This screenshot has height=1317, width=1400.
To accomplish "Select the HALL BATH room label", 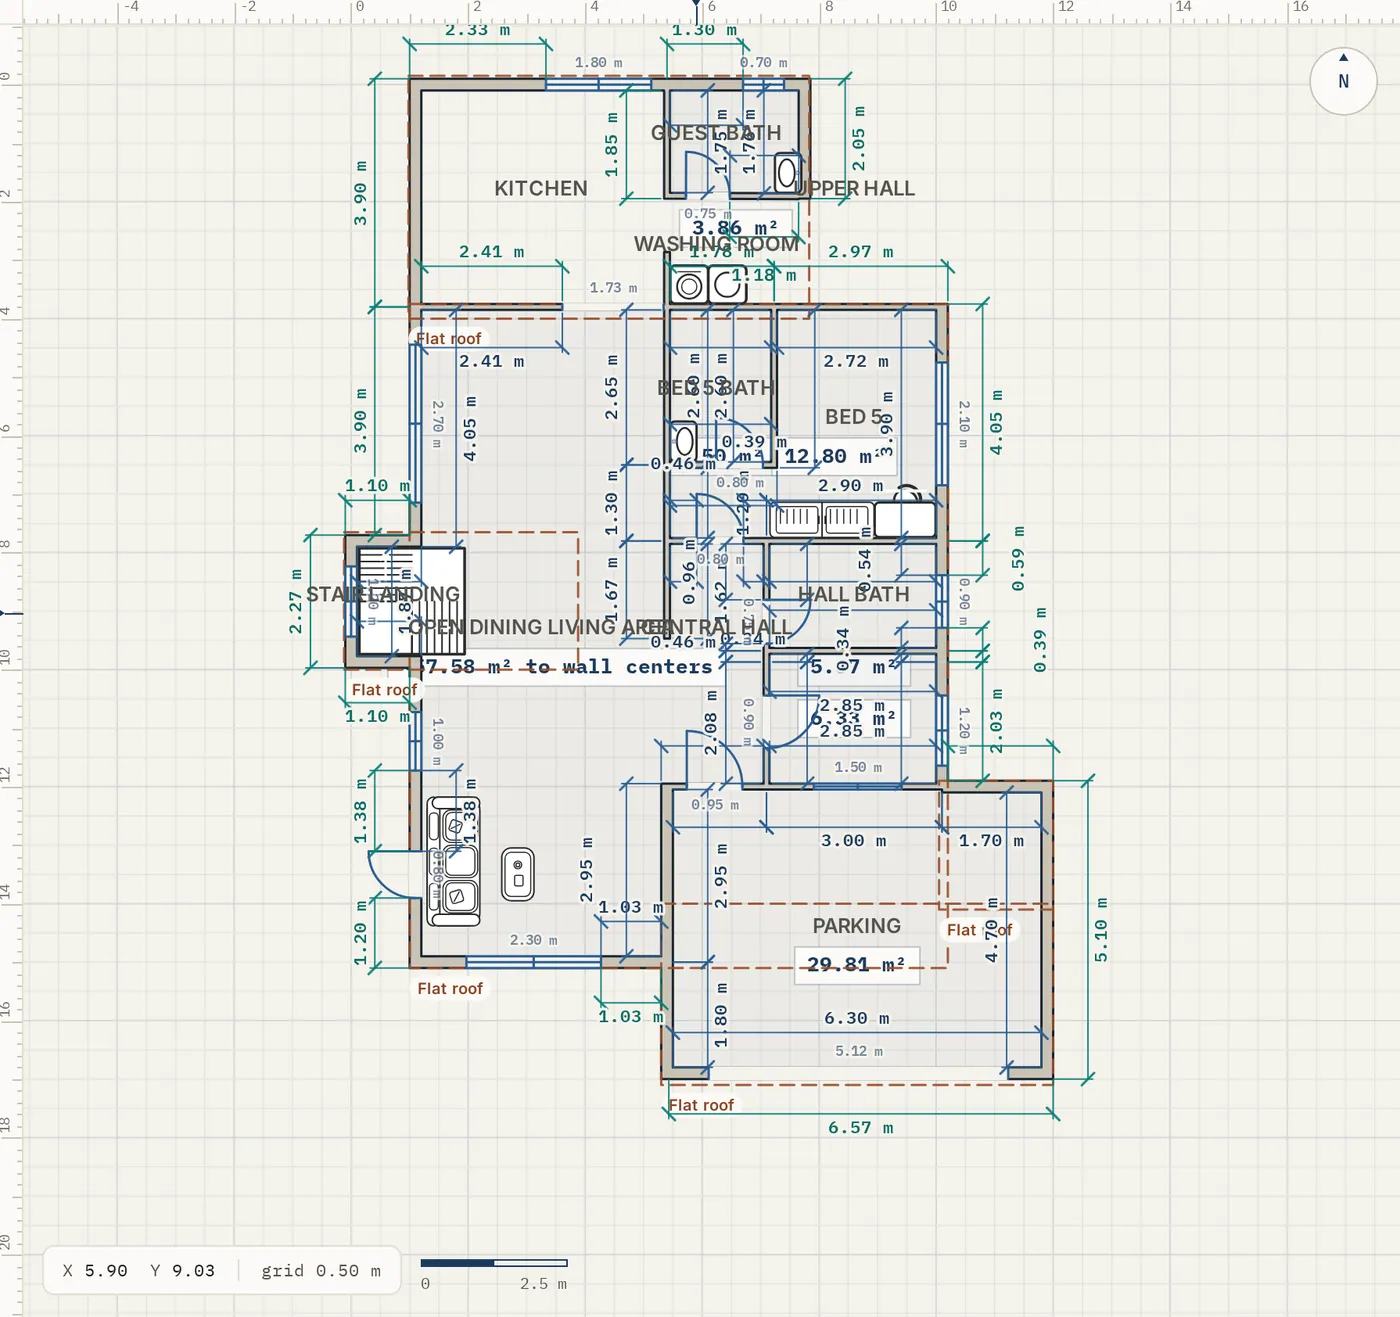I will [854, 594].
